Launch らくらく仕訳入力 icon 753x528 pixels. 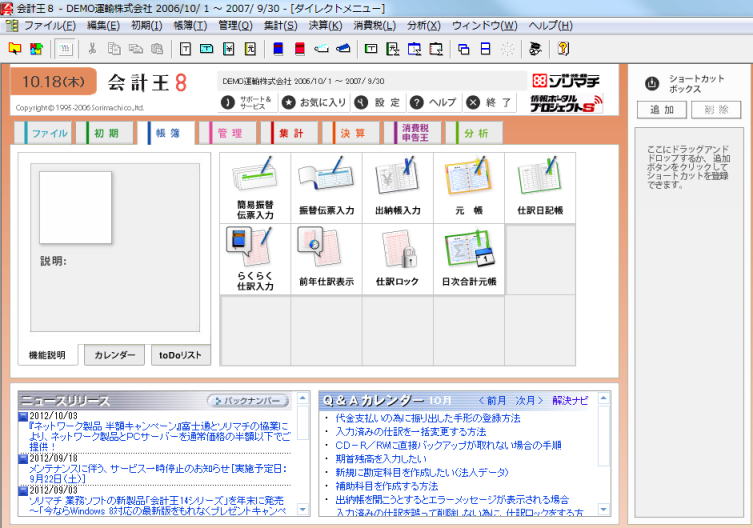[254, 258]
